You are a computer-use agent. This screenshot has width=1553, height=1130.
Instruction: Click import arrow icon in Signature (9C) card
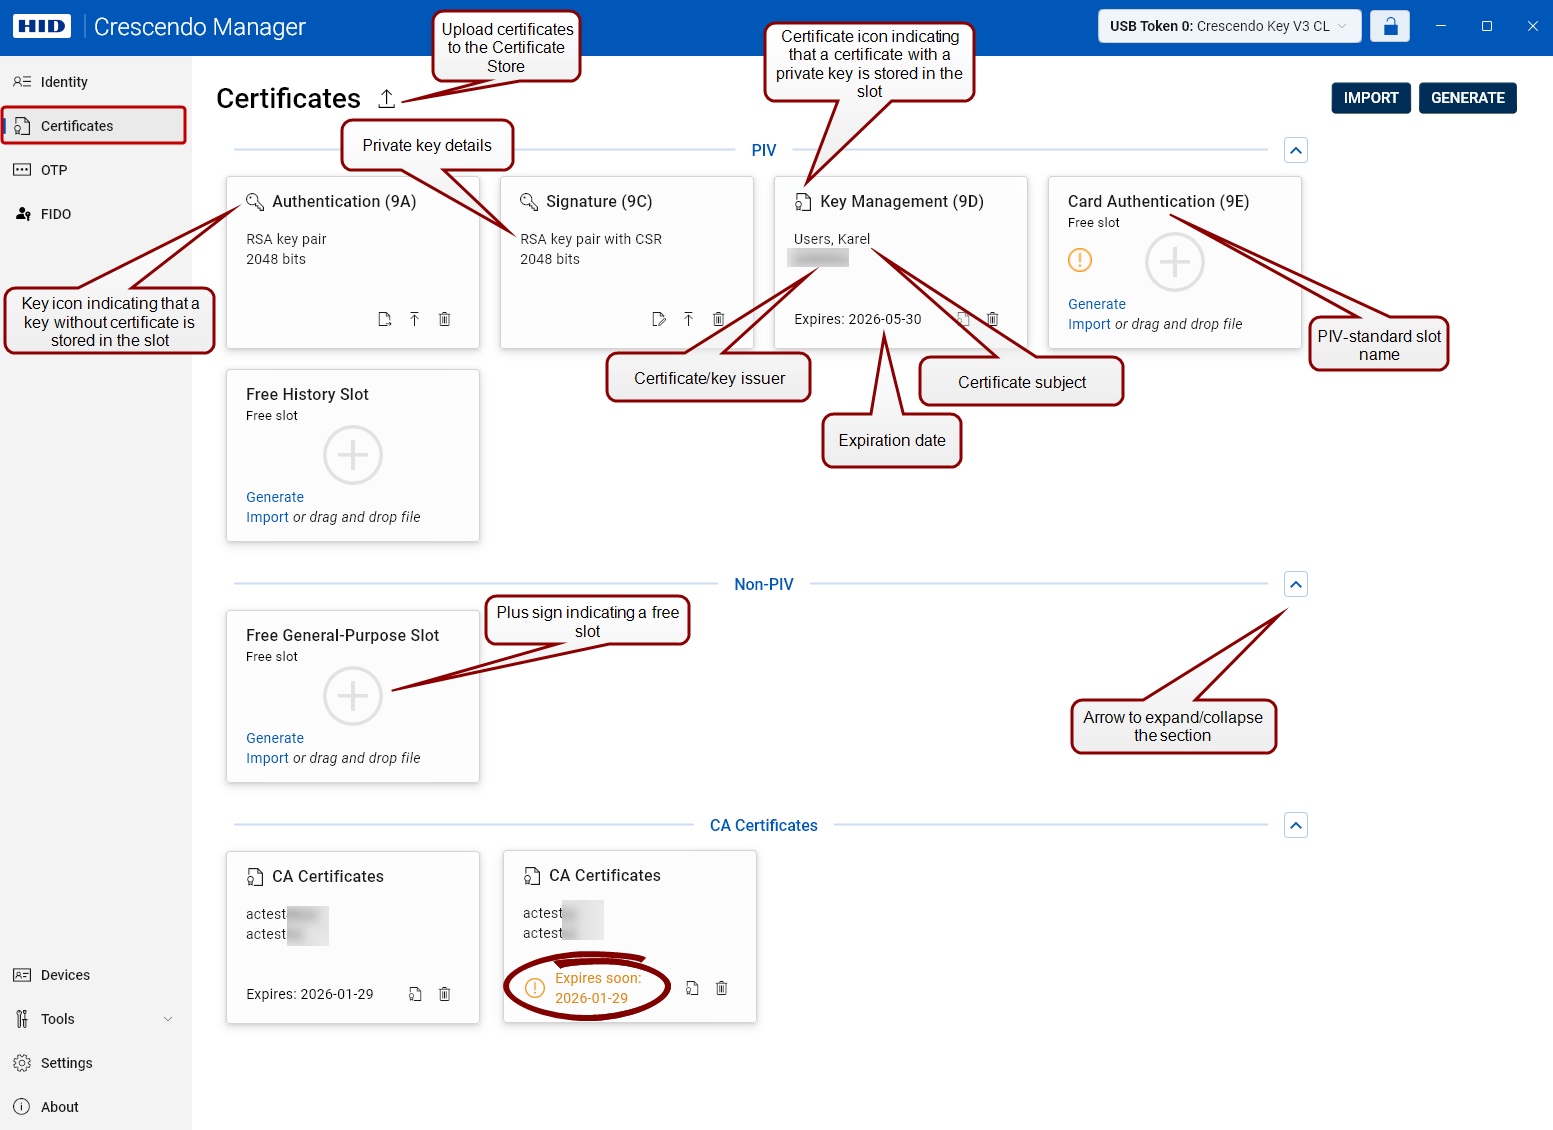coord(688,319)
